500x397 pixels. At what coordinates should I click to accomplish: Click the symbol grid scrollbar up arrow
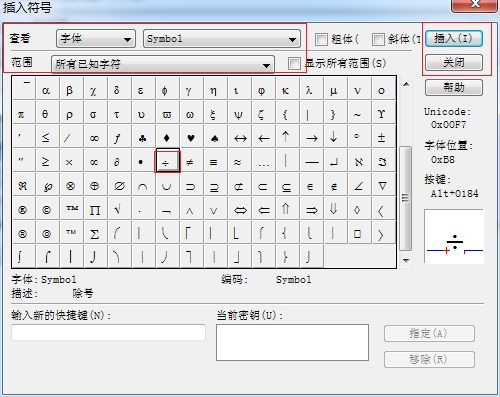tap(406, 84)
